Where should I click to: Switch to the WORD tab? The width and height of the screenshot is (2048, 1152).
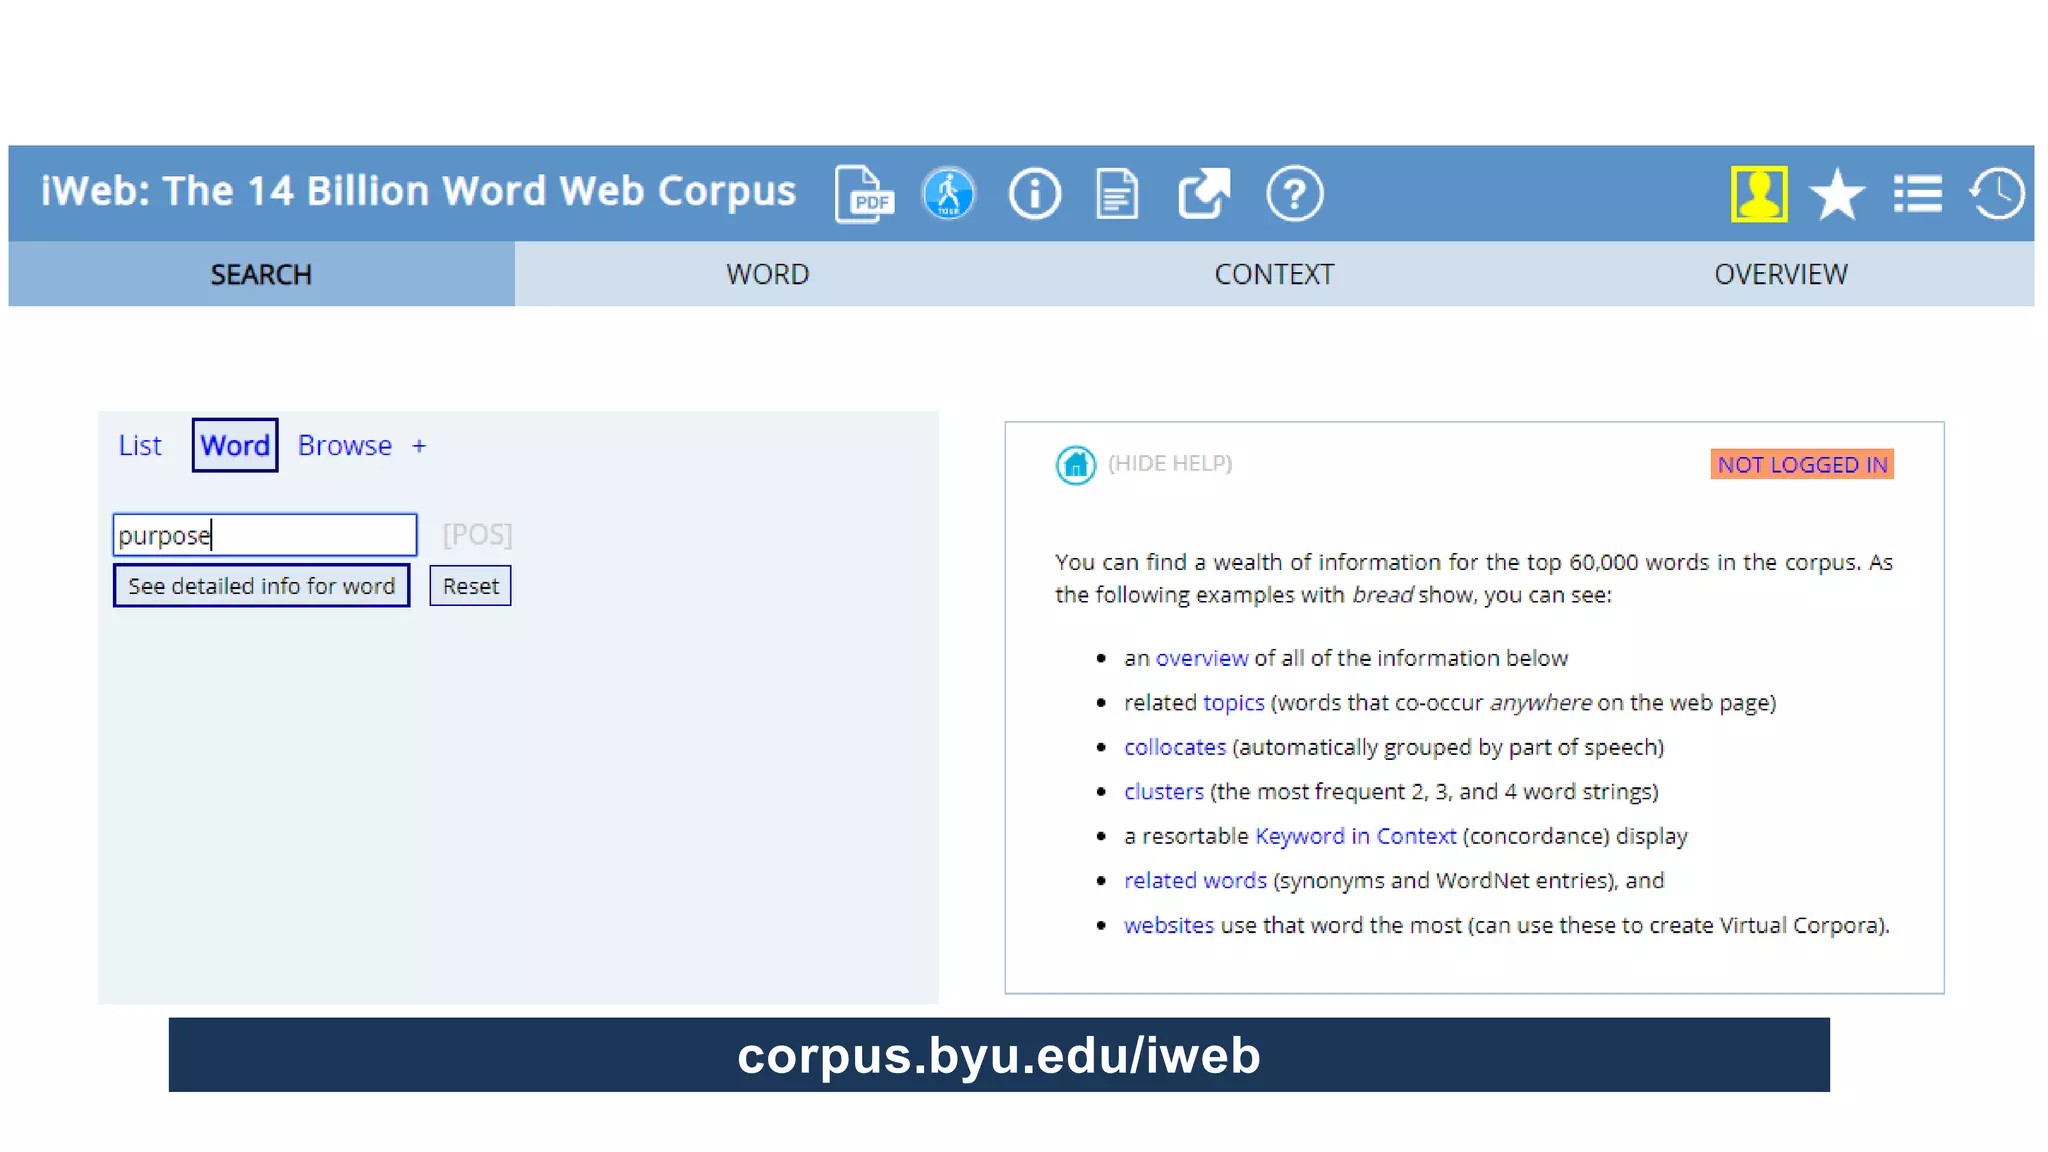tap(767, 274)
